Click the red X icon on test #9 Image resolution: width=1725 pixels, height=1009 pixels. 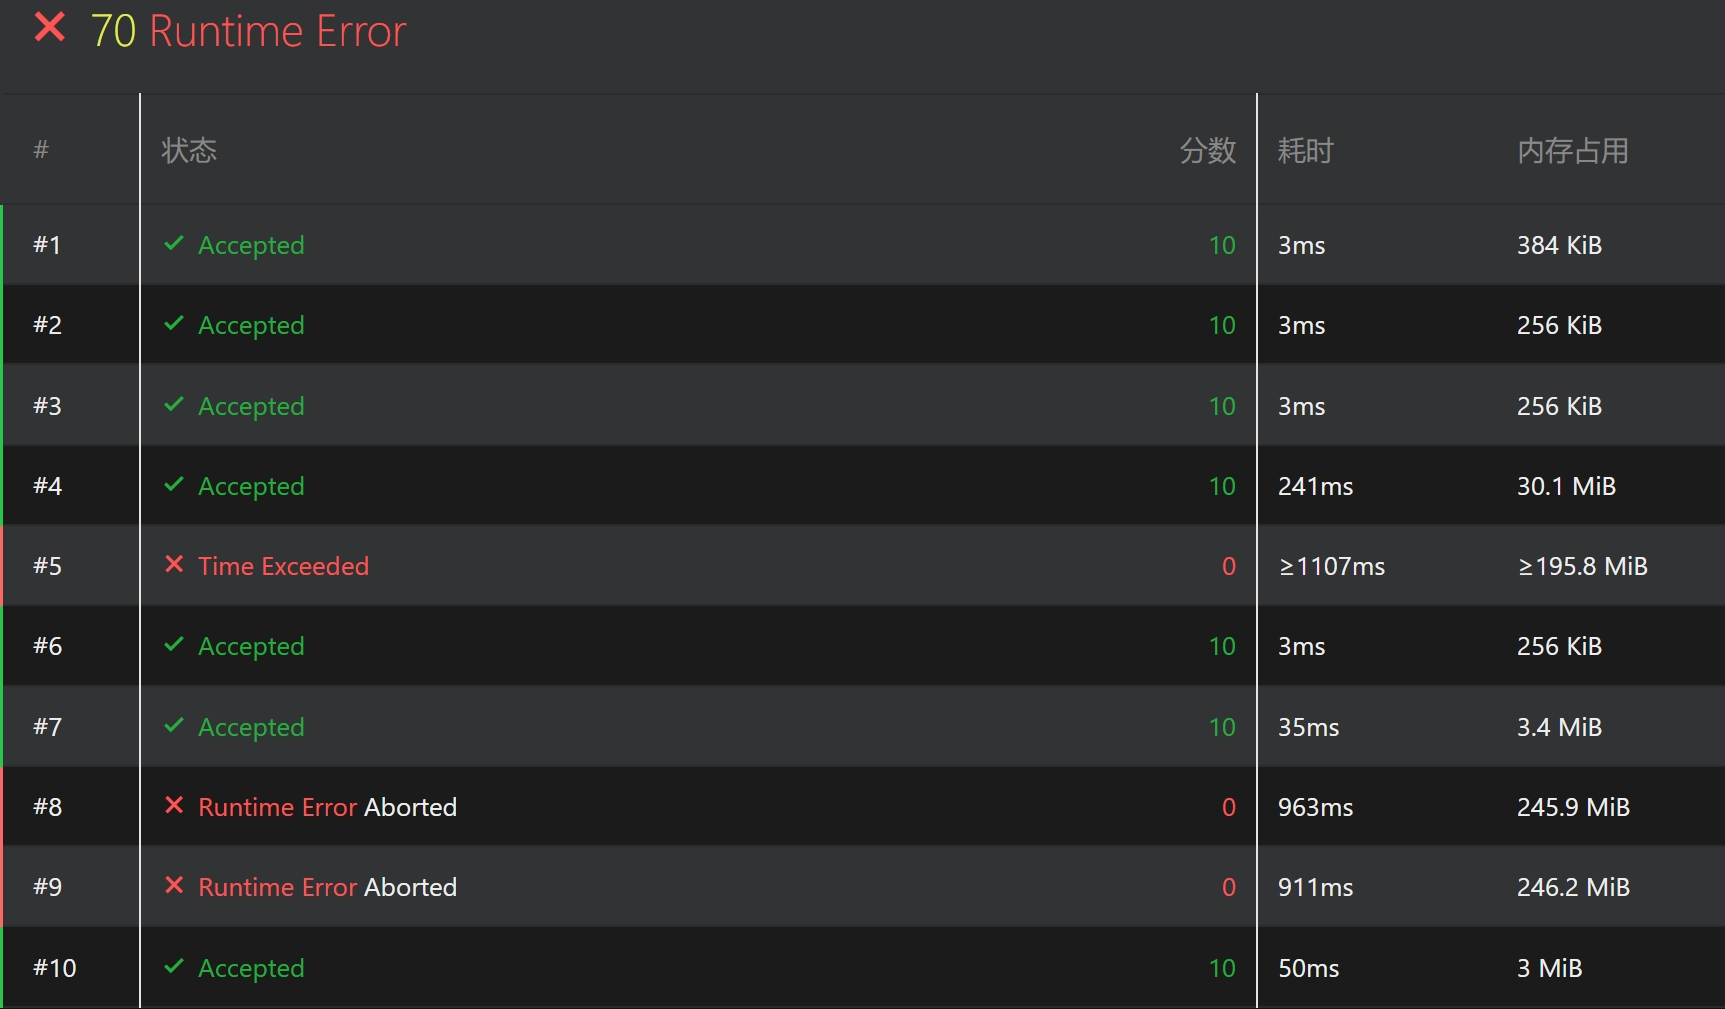174,885
